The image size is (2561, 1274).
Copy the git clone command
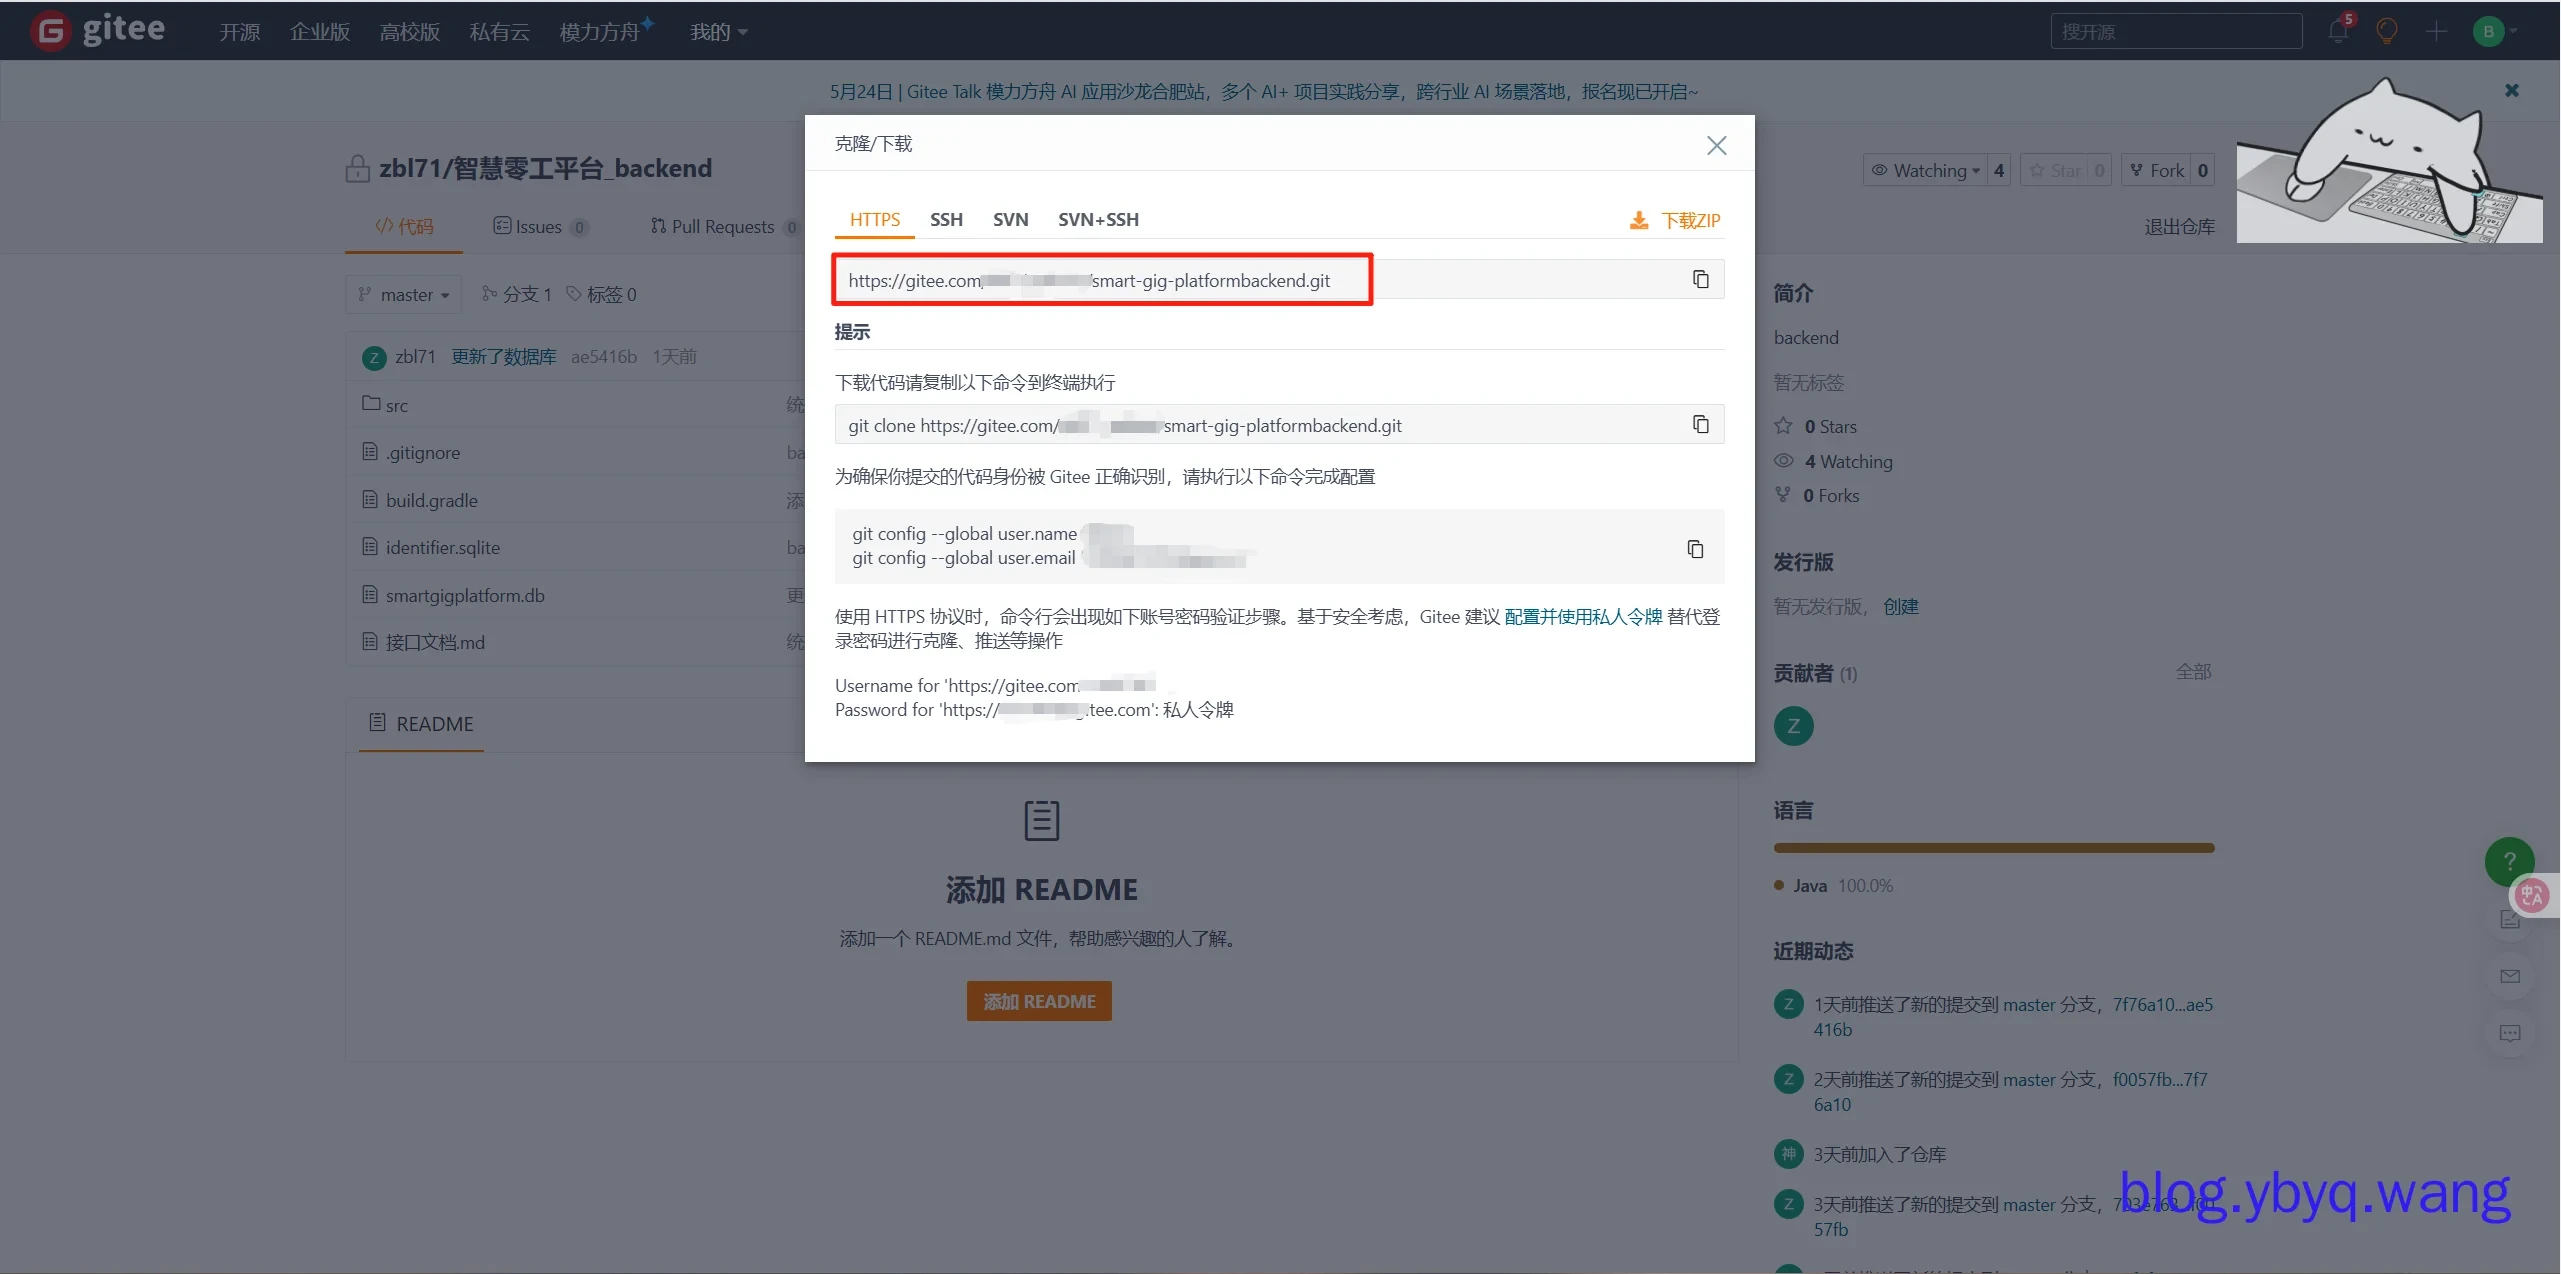pos(1700,424)
